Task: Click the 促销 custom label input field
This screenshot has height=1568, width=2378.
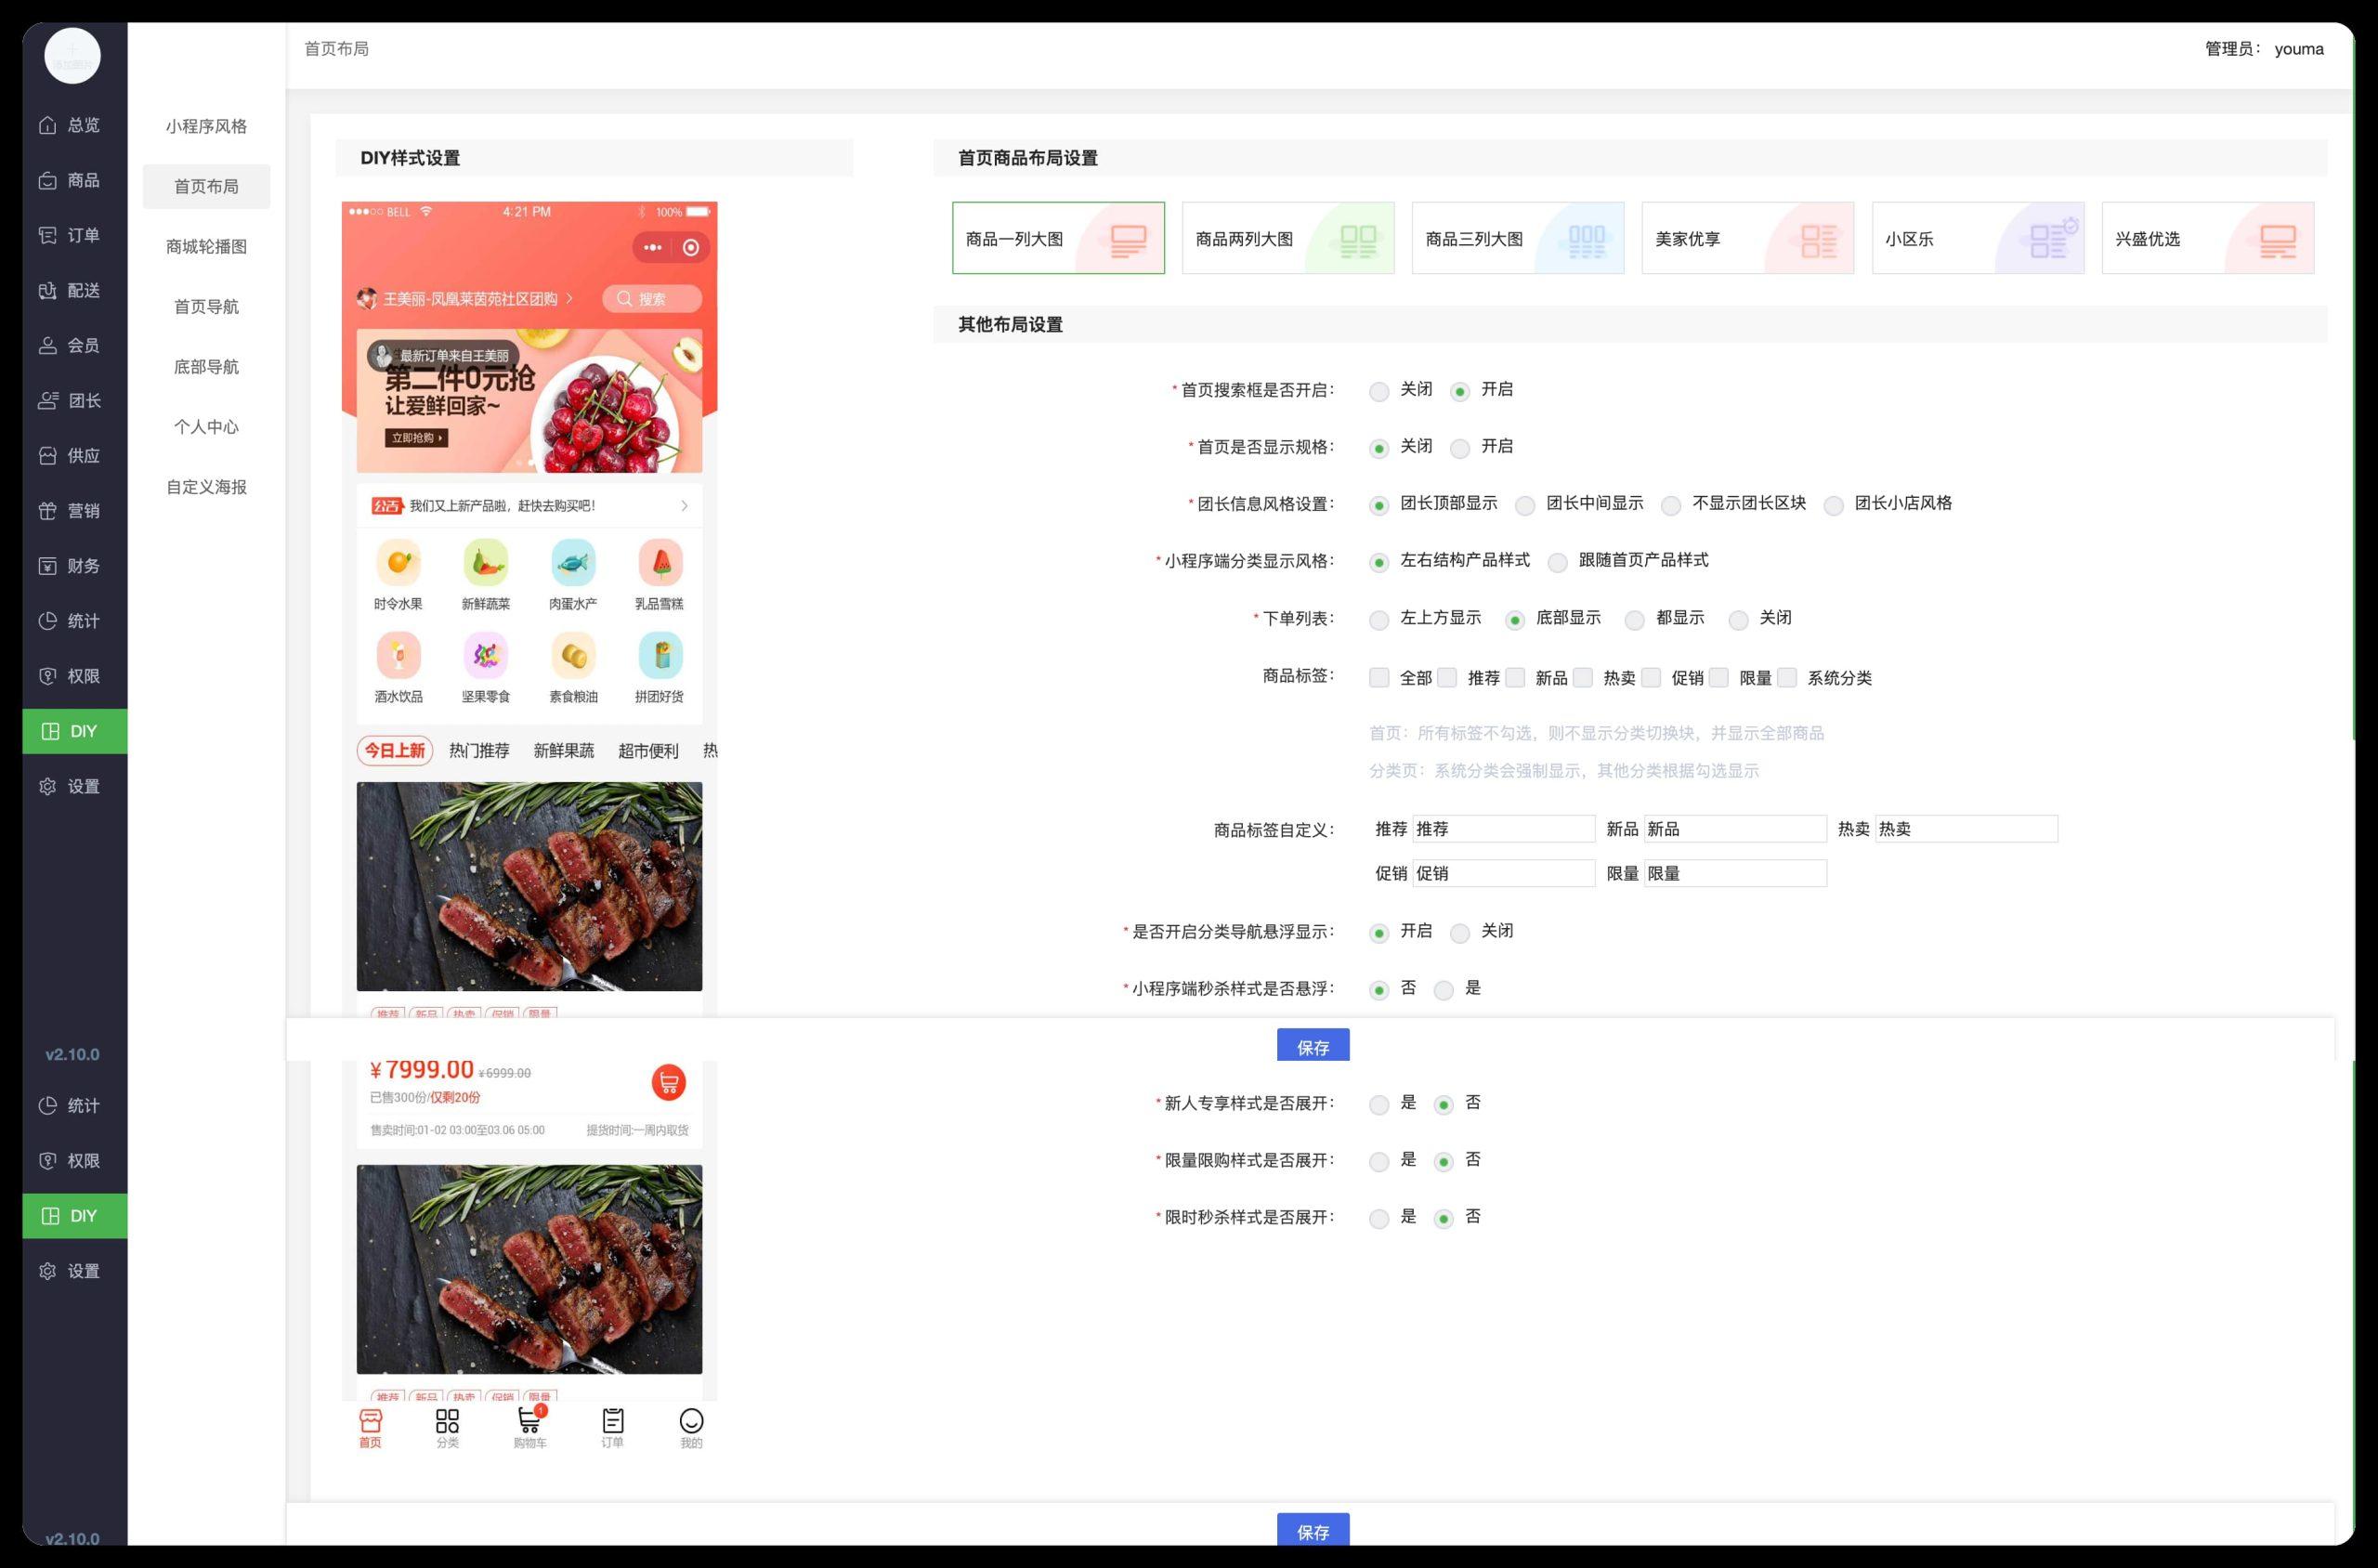Action: (1502, 873)
